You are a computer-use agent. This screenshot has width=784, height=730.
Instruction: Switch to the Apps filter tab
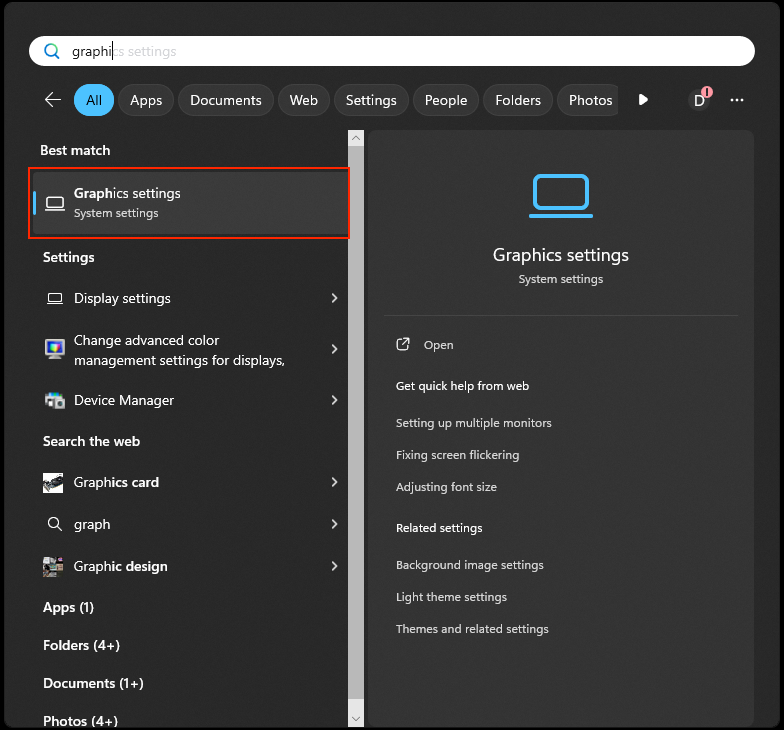pos(146,100)
